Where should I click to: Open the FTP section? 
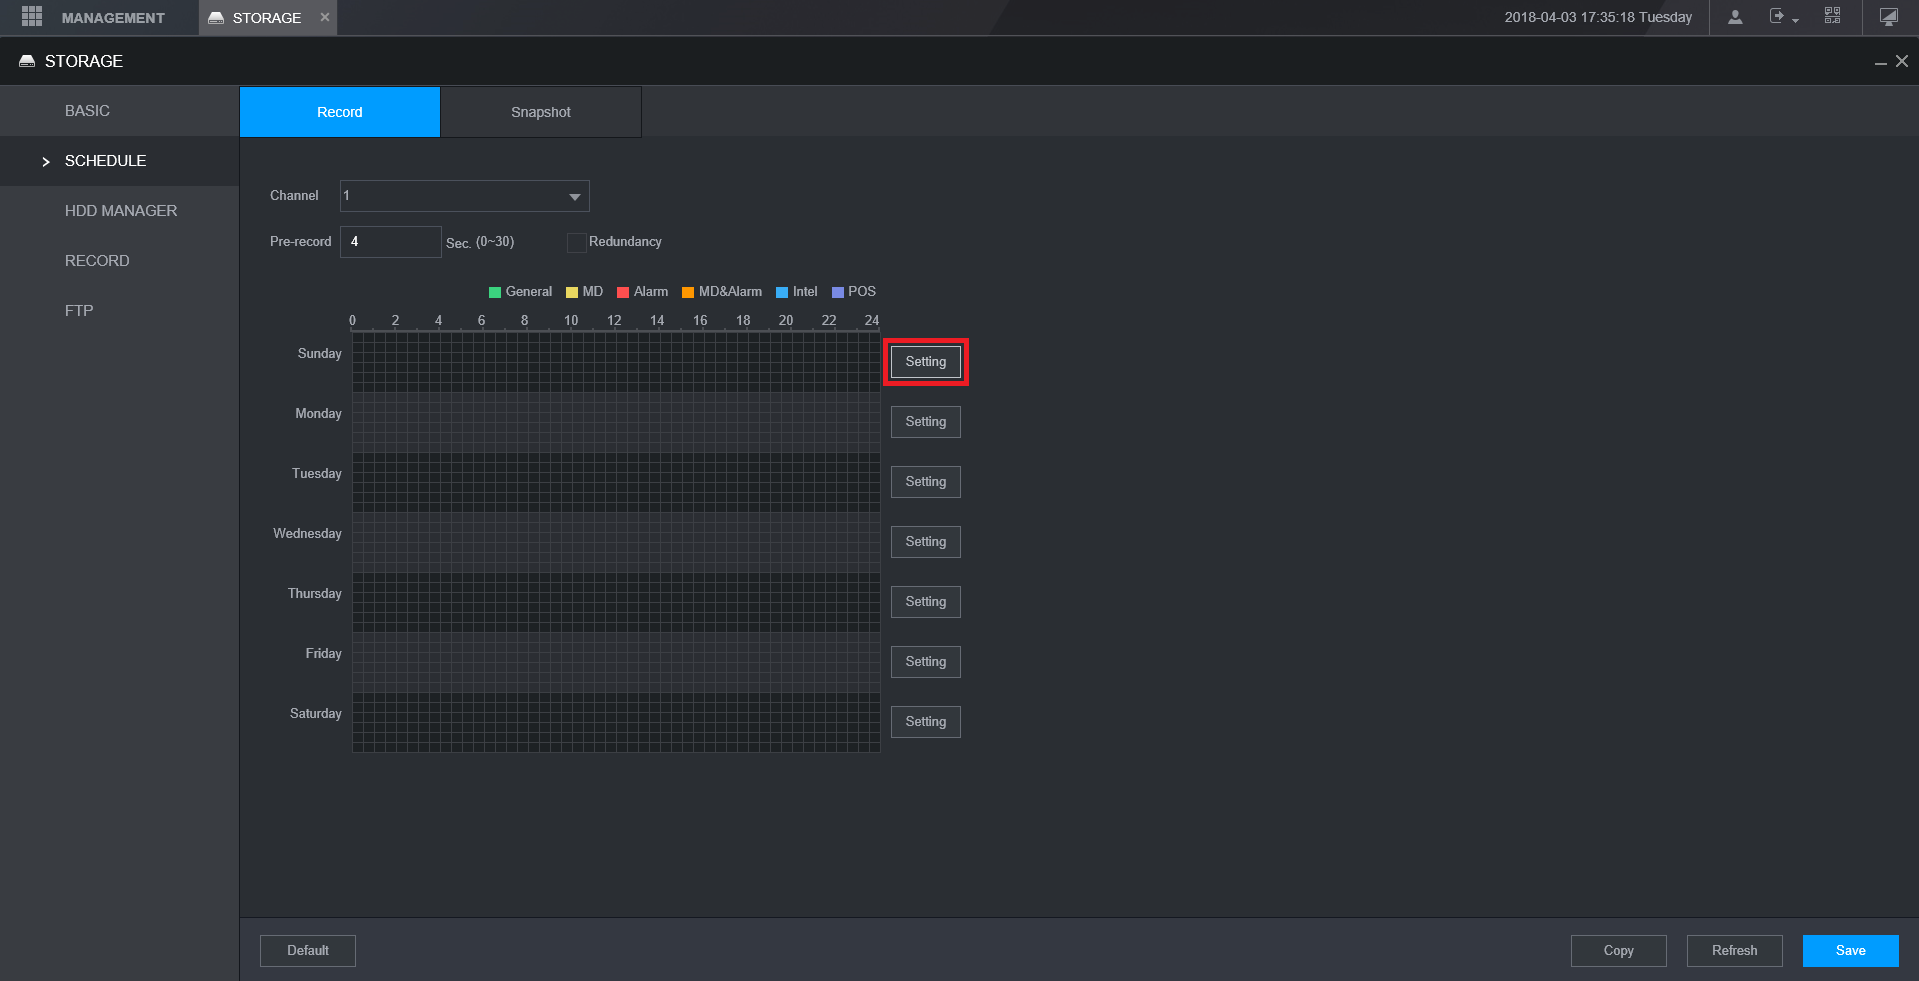point(119,311)
